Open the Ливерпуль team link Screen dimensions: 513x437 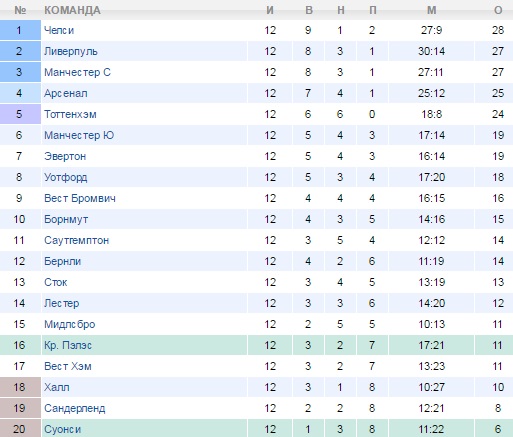click(x=71, y=51)
